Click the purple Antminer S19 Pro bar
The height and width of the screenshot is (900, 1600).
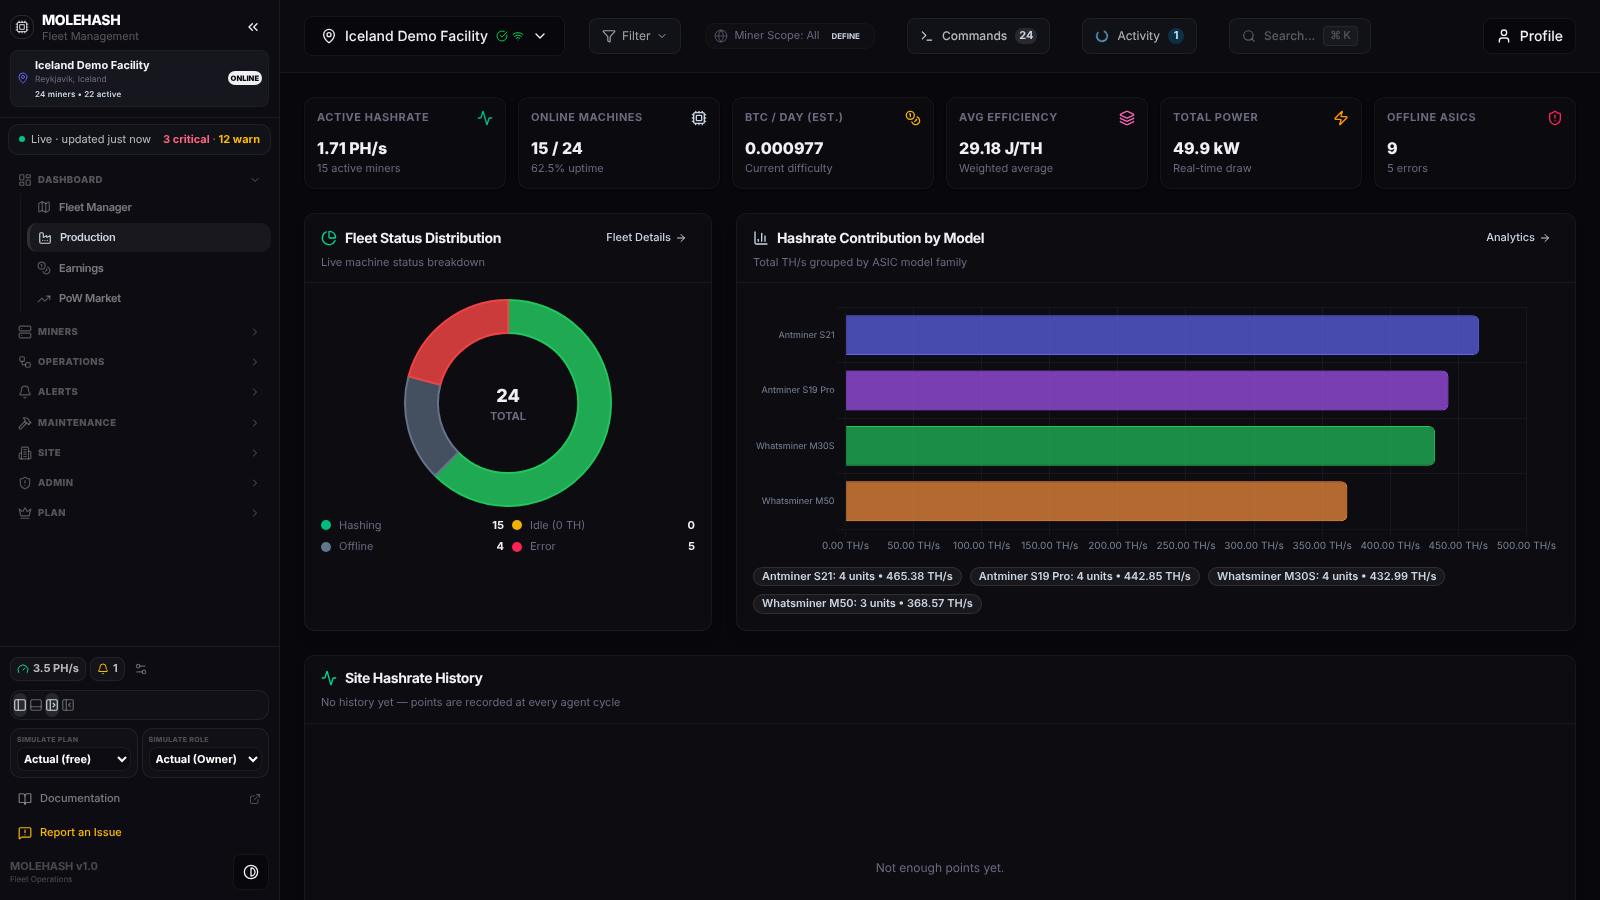(x=1146, y=391)
